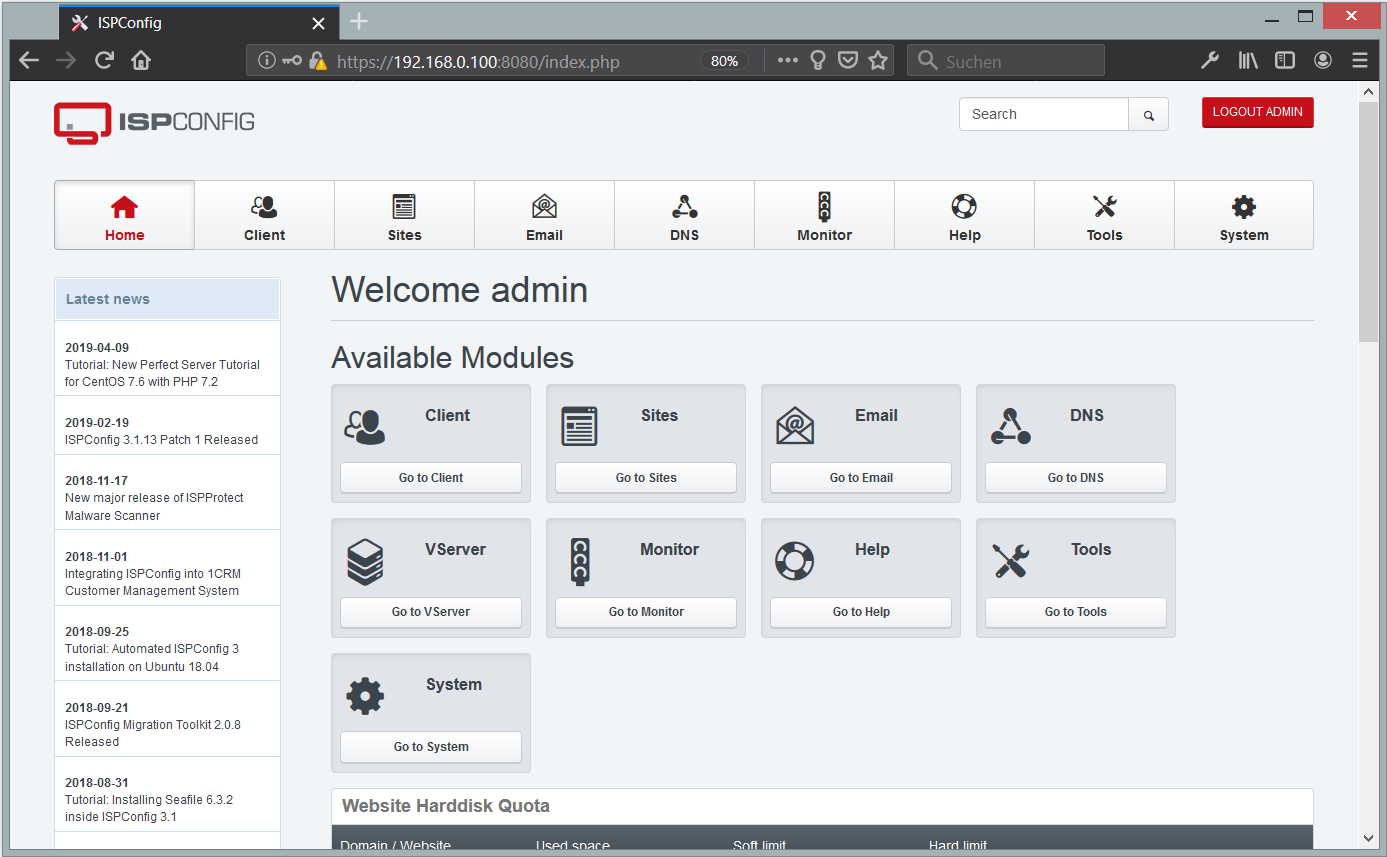This screenshot has height=857, width=1387.
Task: Go back with browser back arrow
Action: pyautogui.click(x=29, y=61)
